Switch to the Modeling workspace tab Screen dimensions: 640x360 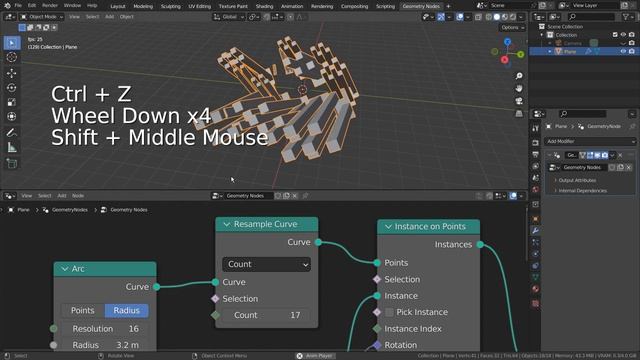click(x=143, y=6)
